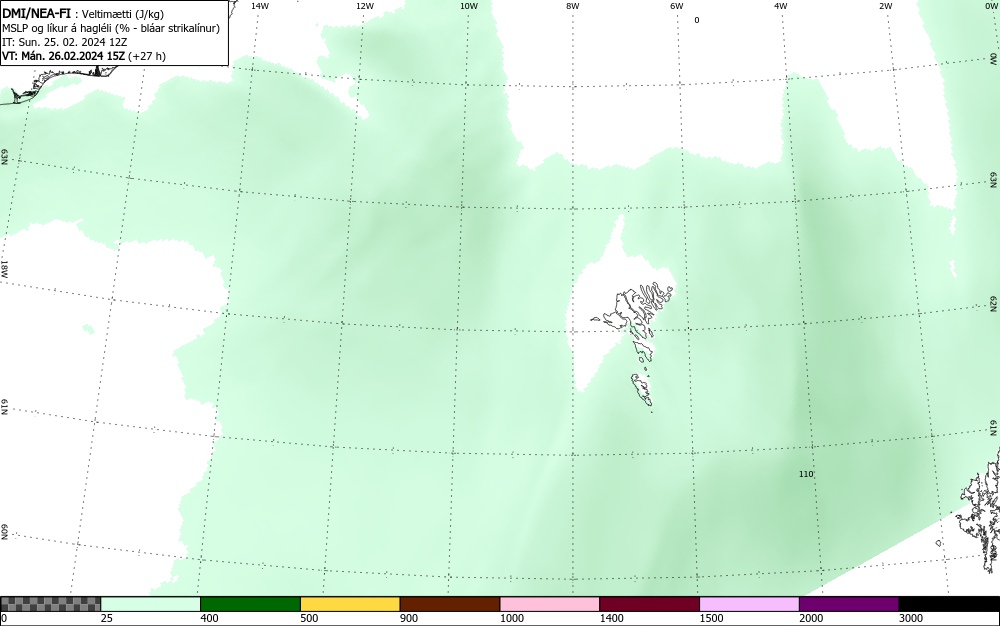
Task: Click the "60N" latitude label
Action: point(4,532)
